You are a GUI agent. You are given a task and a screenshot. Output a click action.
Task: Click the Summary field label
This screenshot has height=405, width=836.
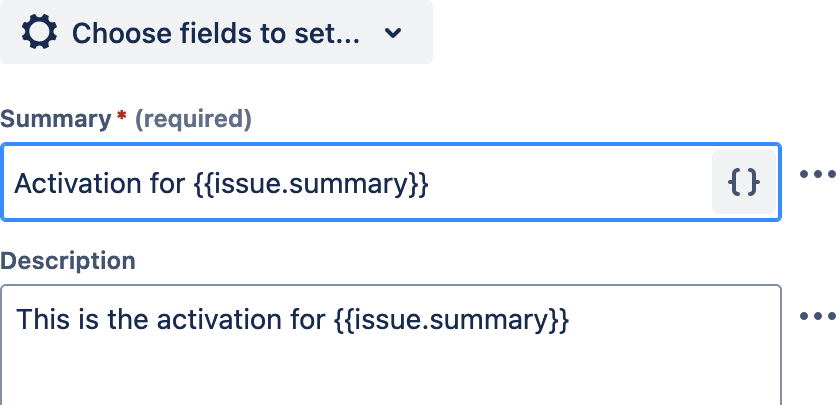click(x=55, y=119)
